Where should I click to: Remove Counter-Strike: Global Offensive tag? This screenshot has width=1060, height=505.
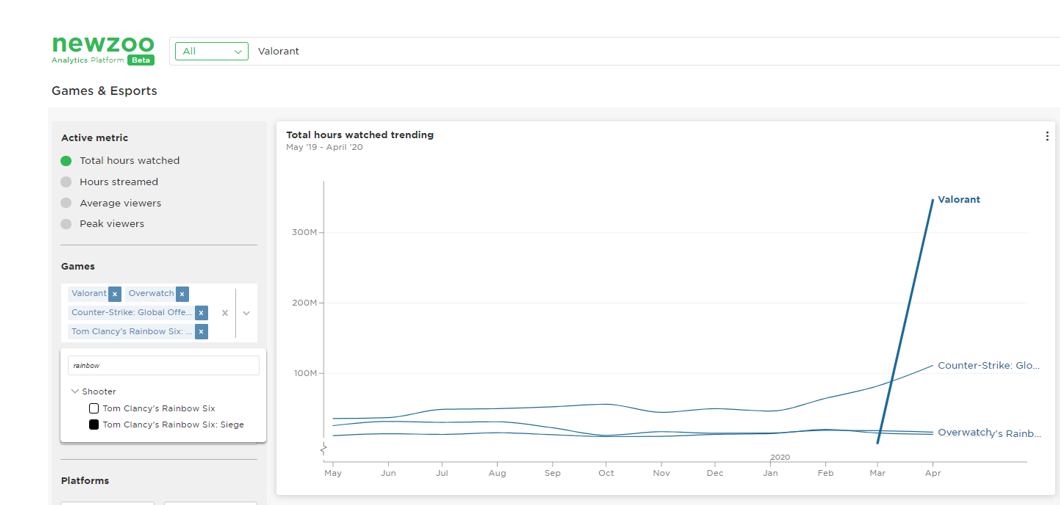click(201, 313)
